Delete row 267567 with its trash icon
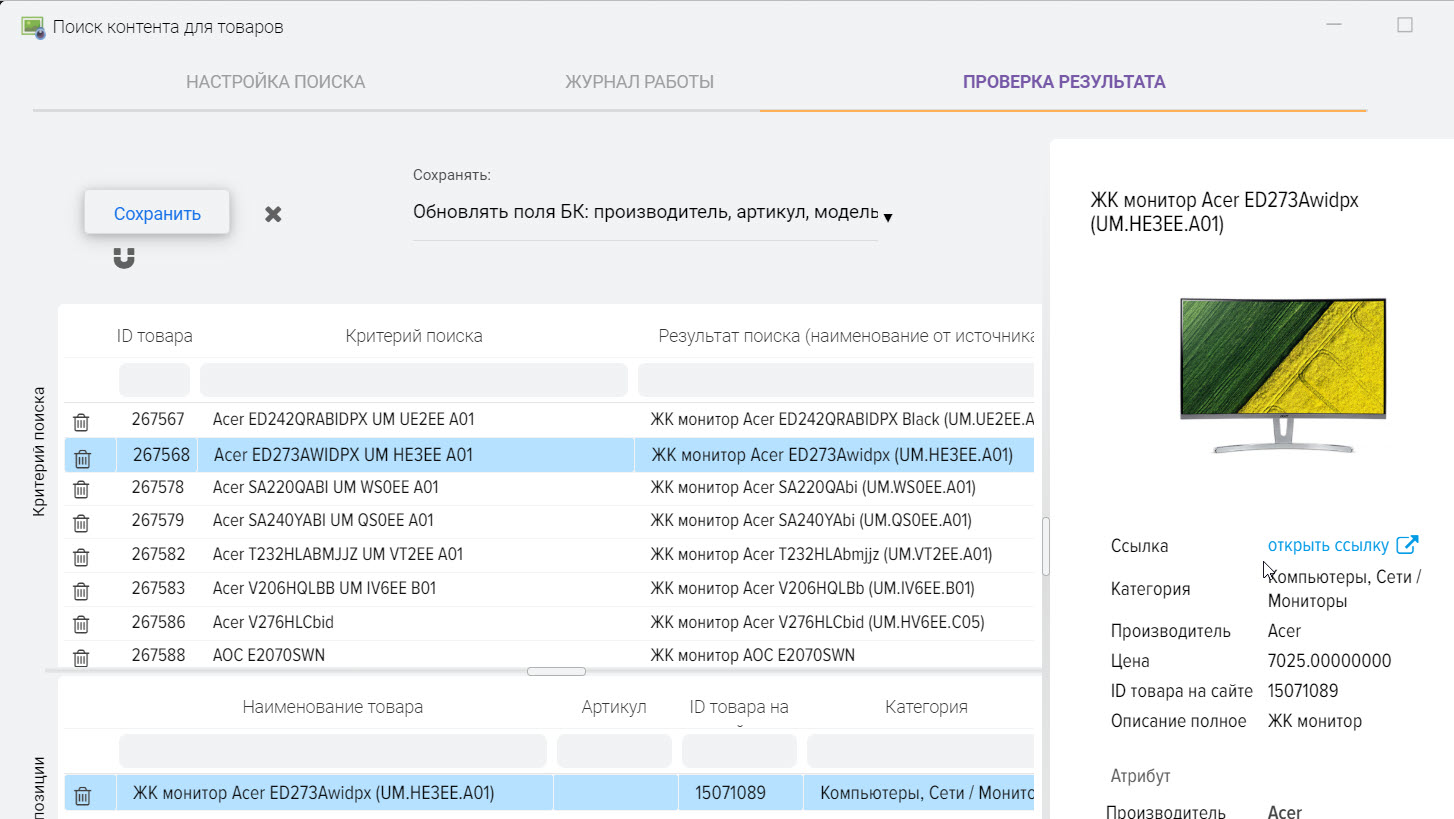This screenshot has height=819, width=1454. 82,422
